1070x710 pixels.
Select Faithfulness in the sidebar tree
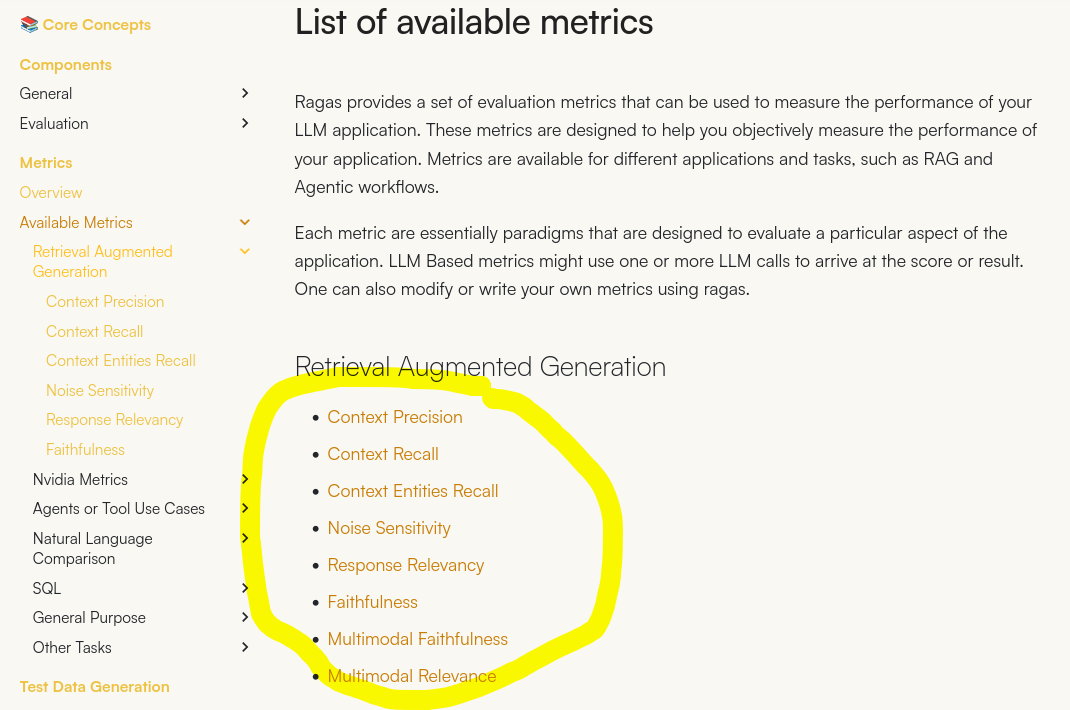click(x=85, y=449)
